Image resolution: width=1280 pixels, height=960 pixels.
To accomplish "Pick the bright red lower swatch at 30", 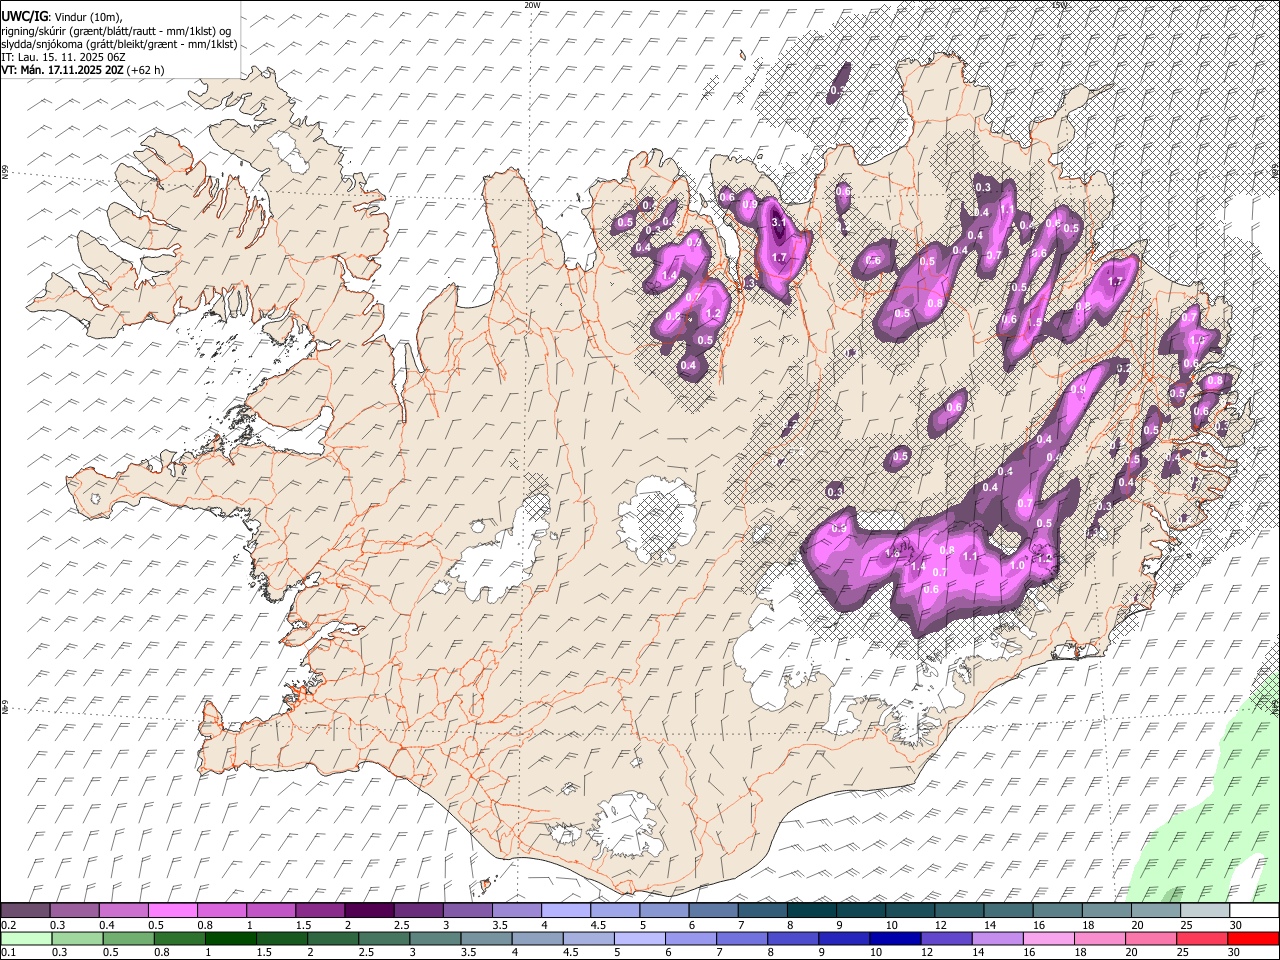I will pyautogui.click(x=1252, y=939).
